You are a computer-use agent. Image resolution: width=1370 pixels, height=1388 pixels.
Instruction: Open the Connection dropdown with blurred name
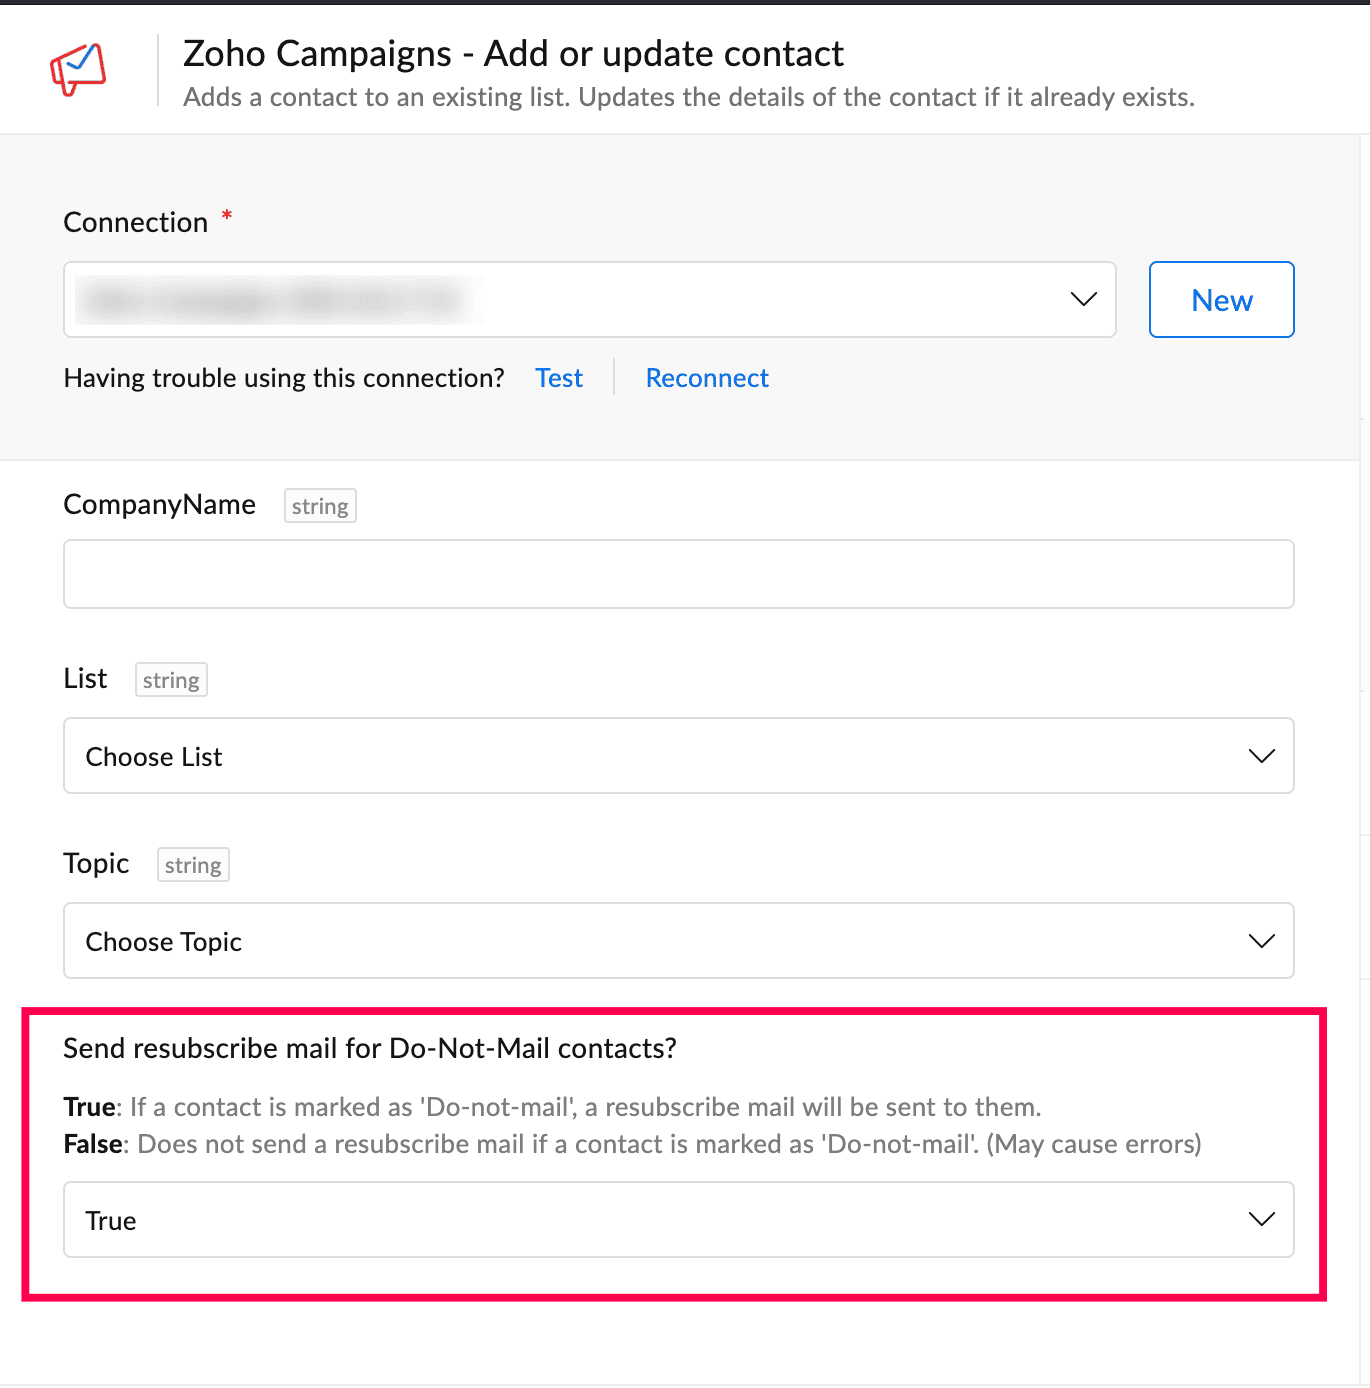pyautogui.click(x=590, y=300)
